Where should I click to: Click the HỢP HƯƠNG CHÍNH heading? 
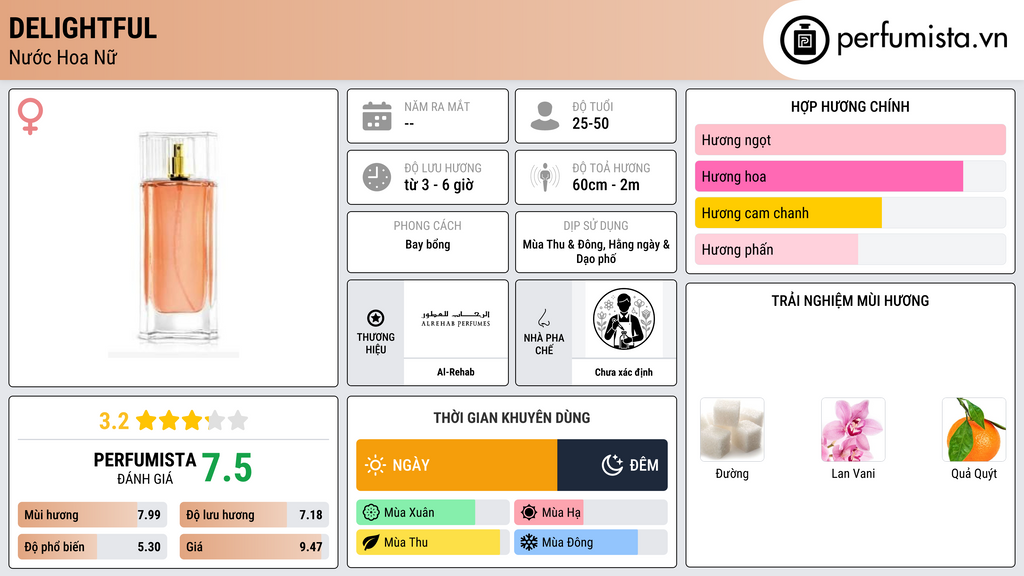(850, 106)
